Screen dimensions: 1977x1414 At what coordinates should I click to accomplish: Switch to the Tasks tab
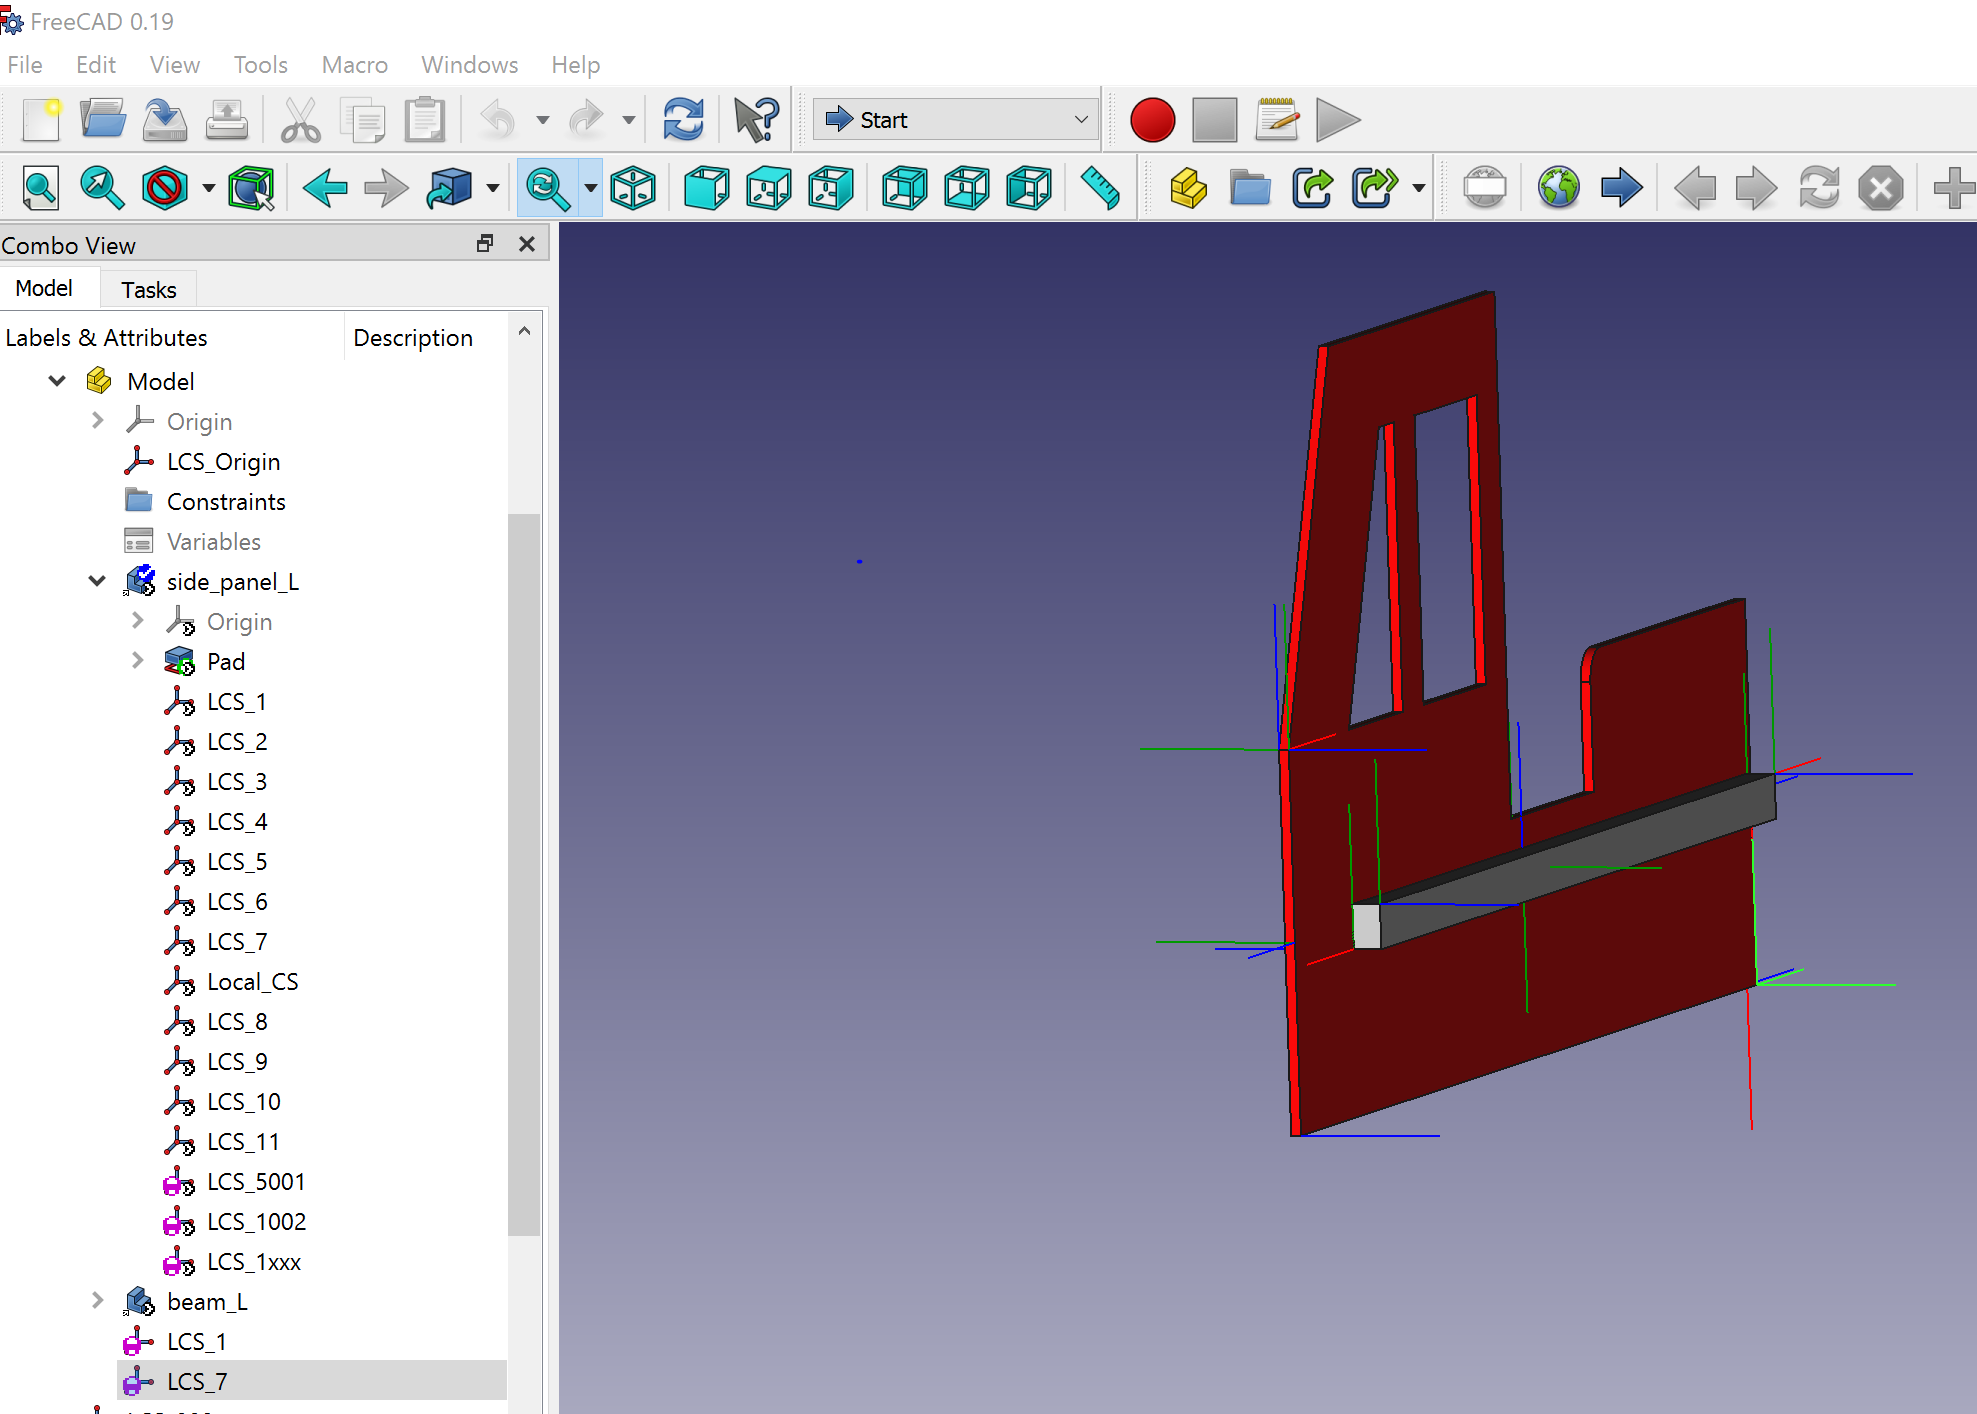coord(148,289)
